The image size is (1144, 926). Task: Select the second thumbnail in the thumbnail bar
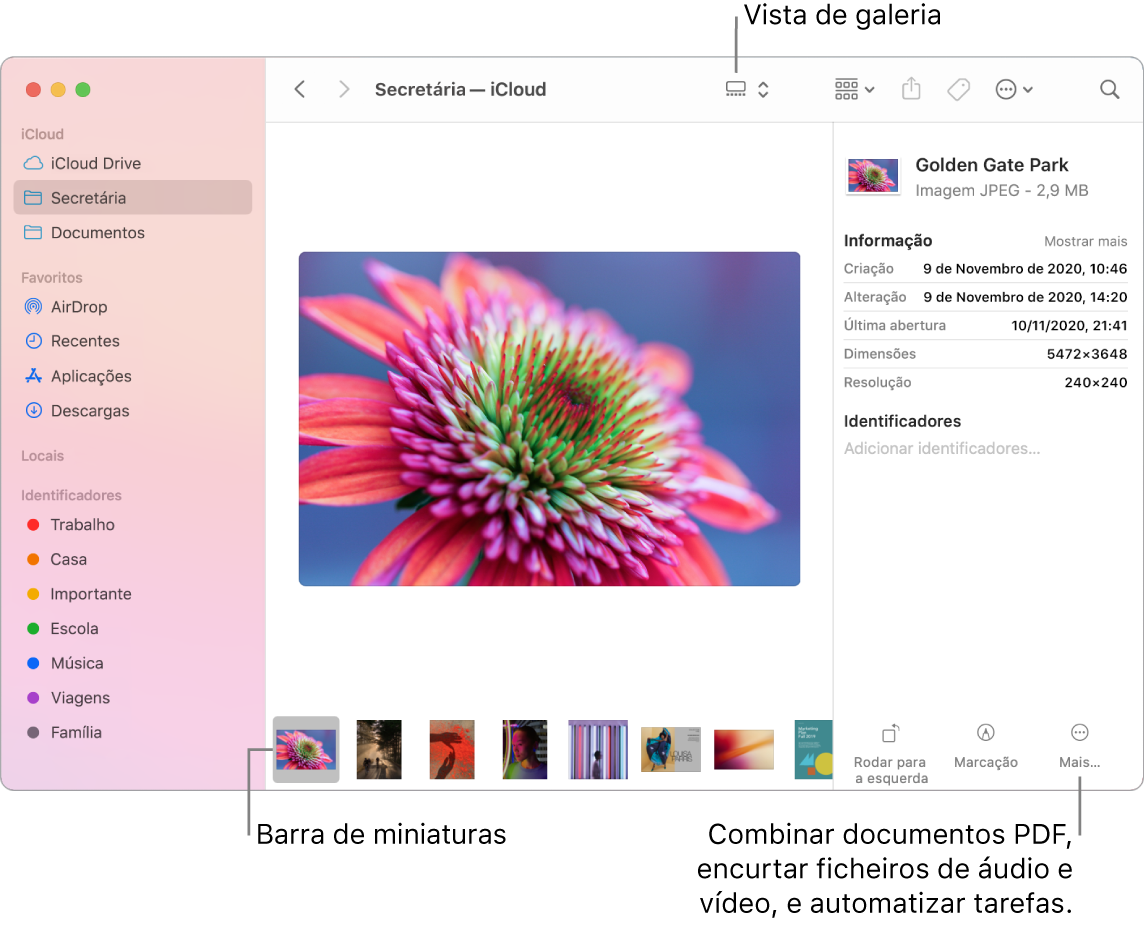[x=378, y=749]
